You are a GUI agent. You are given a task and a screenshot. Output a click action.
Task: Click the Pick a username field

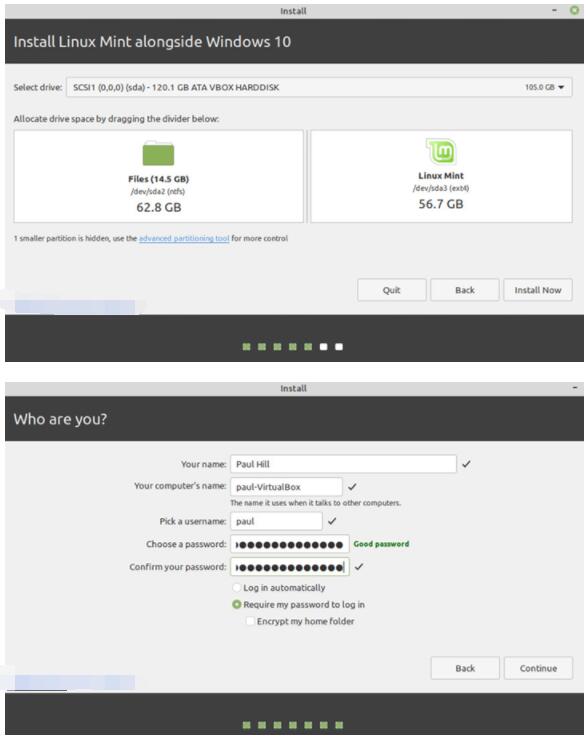coord(276,521)
